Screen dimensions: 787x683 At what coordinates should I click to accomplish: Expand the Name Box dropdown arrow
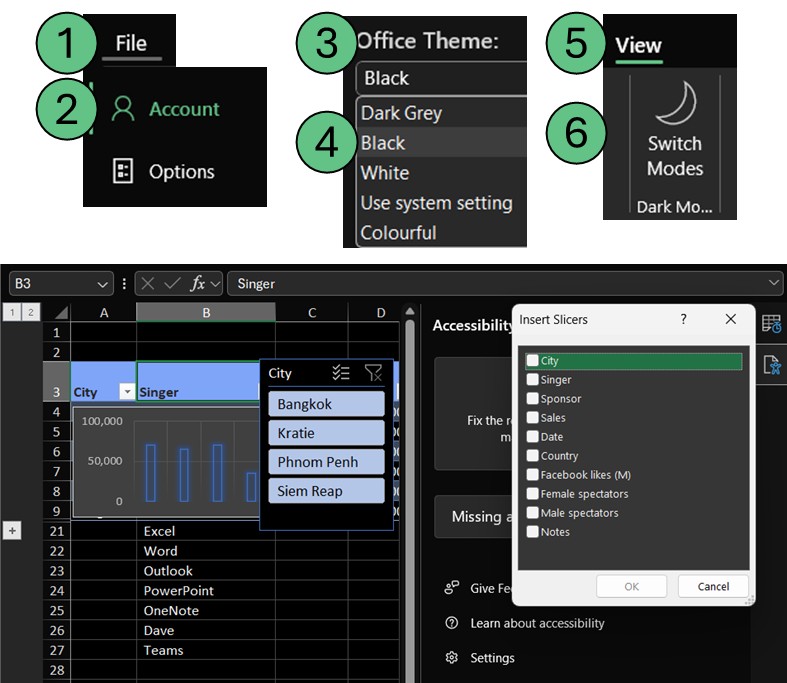[x=102, y=285]
